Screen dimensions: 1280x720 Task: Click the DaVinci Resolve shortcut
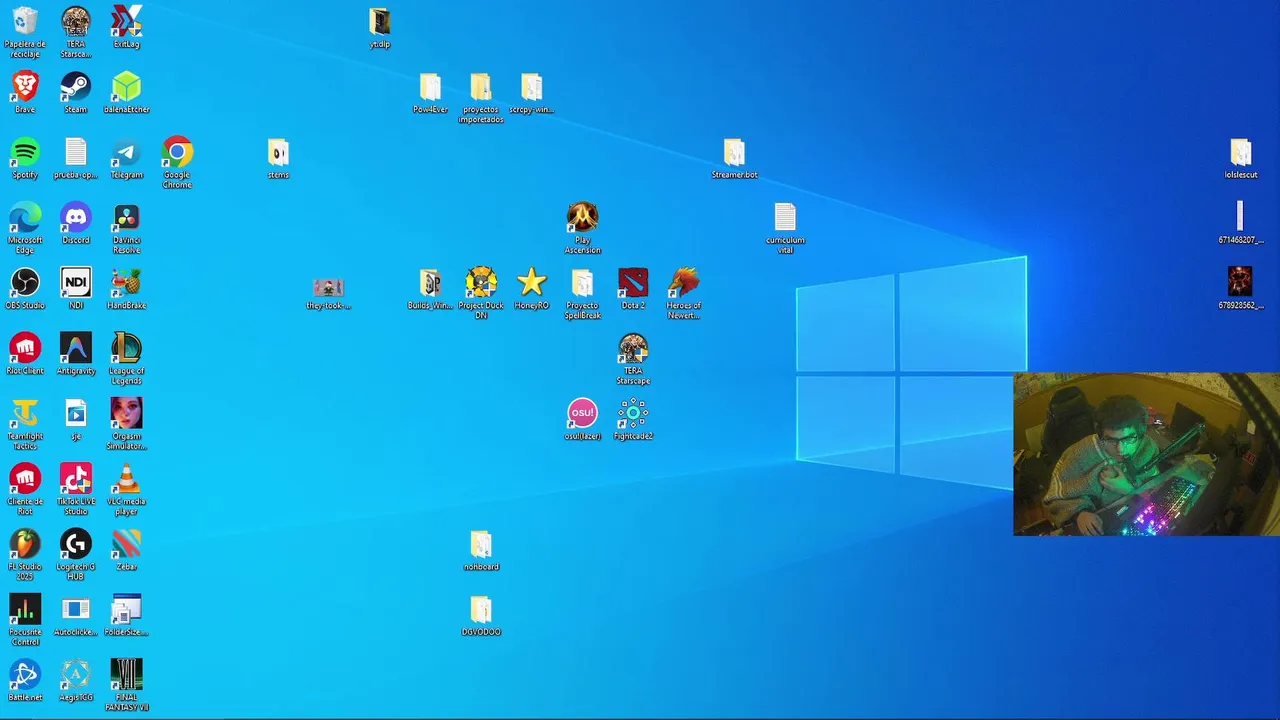[126, 217]
